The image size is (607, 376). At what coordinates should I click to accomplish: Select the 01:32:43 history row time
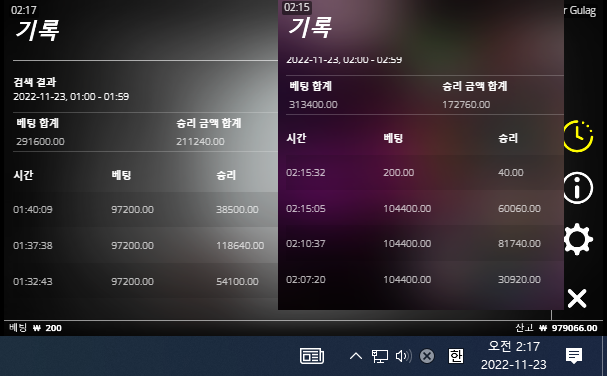[x=33, y=282]
